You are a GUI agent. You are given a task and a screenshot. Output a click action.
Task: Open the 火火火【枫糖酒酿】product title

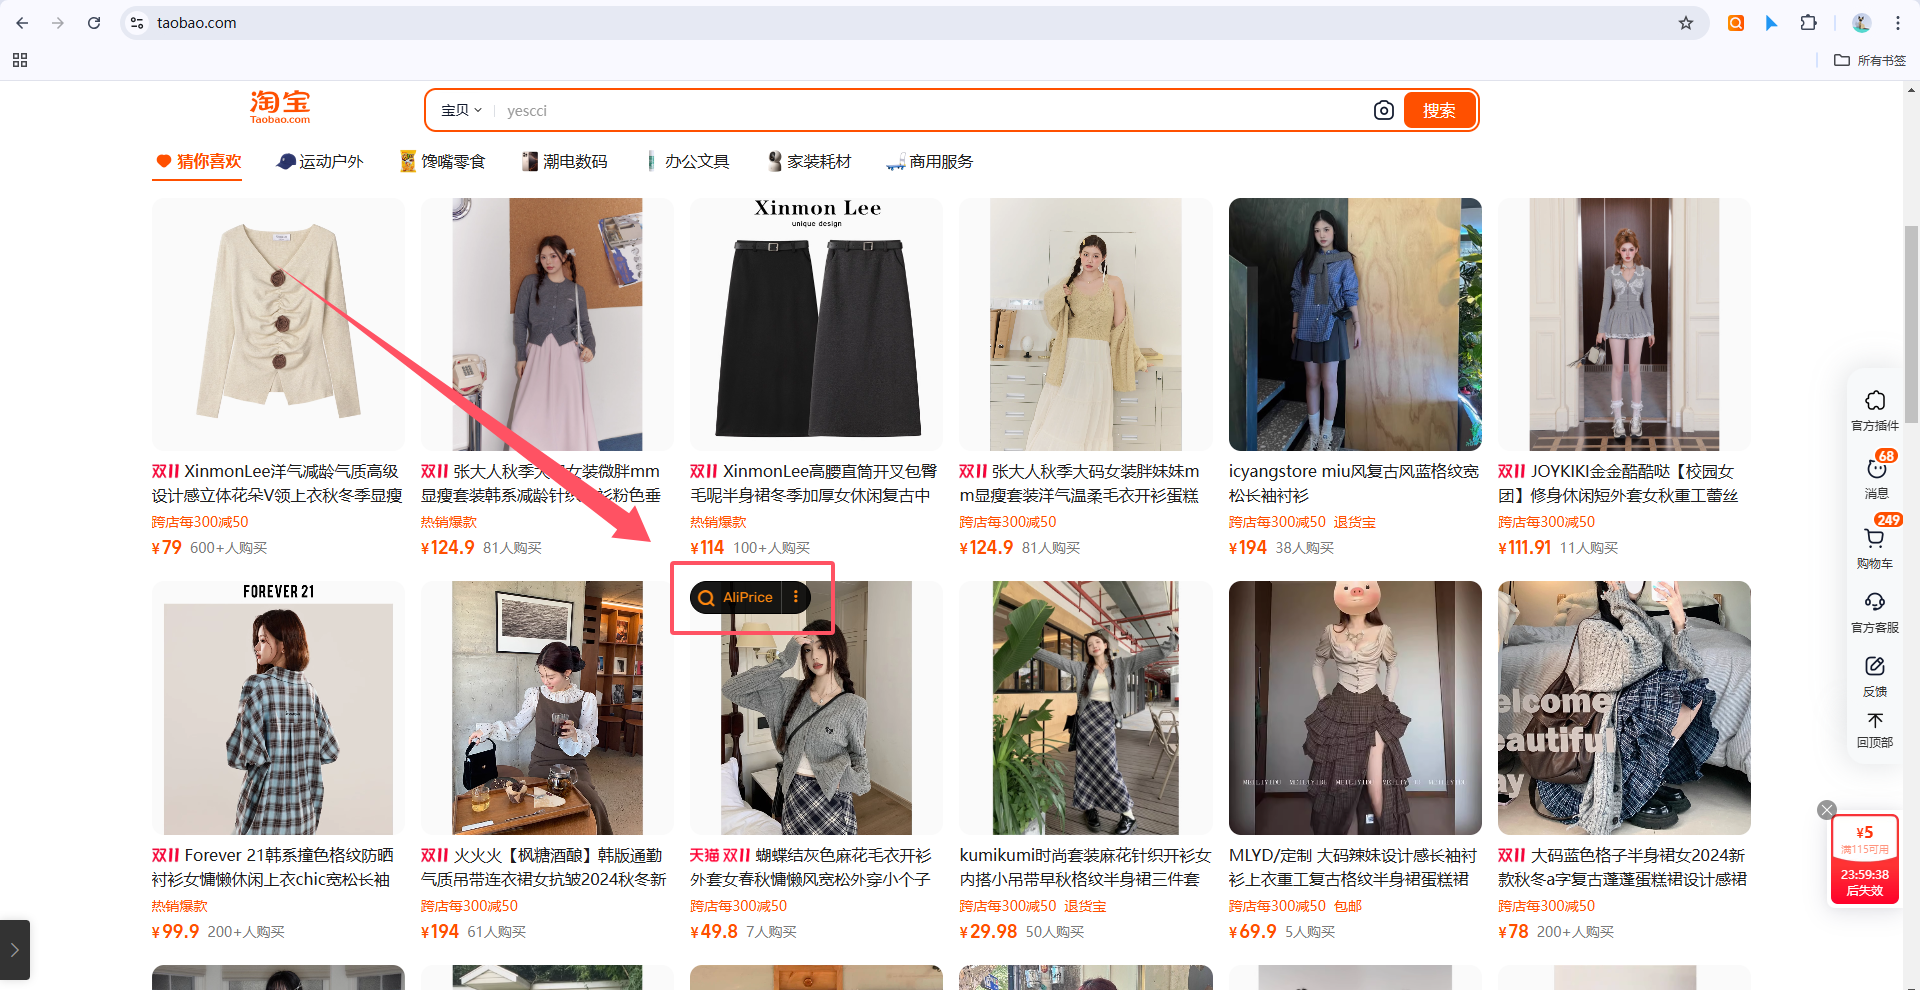[547, 867]
